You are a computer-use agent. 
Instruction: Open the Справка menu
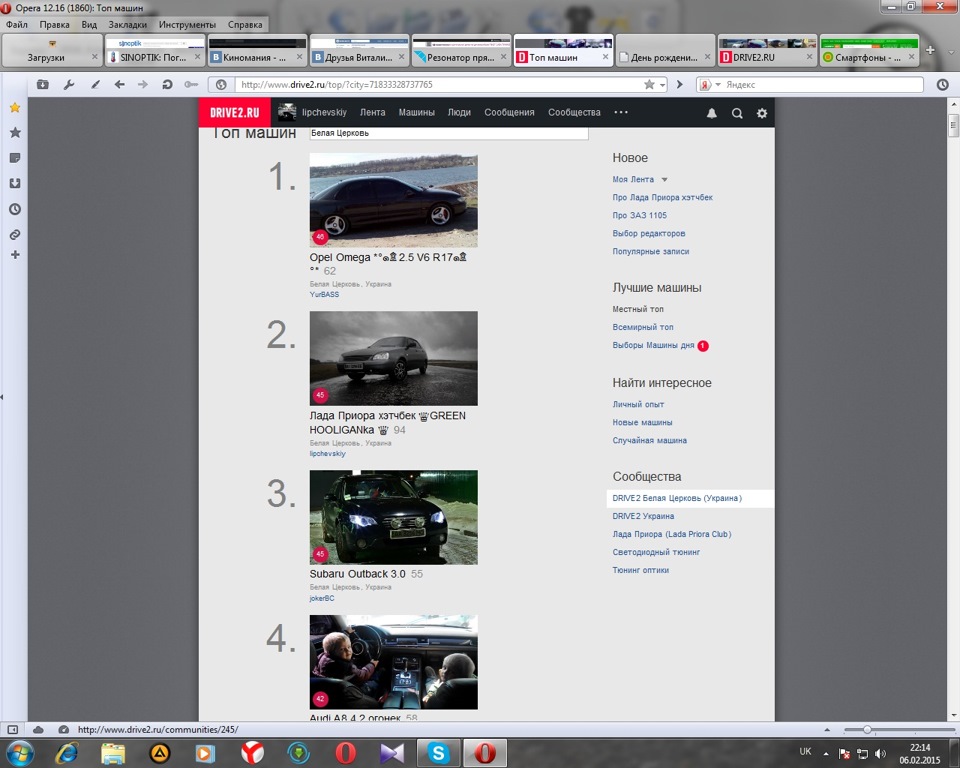click(x=245, y=24)
